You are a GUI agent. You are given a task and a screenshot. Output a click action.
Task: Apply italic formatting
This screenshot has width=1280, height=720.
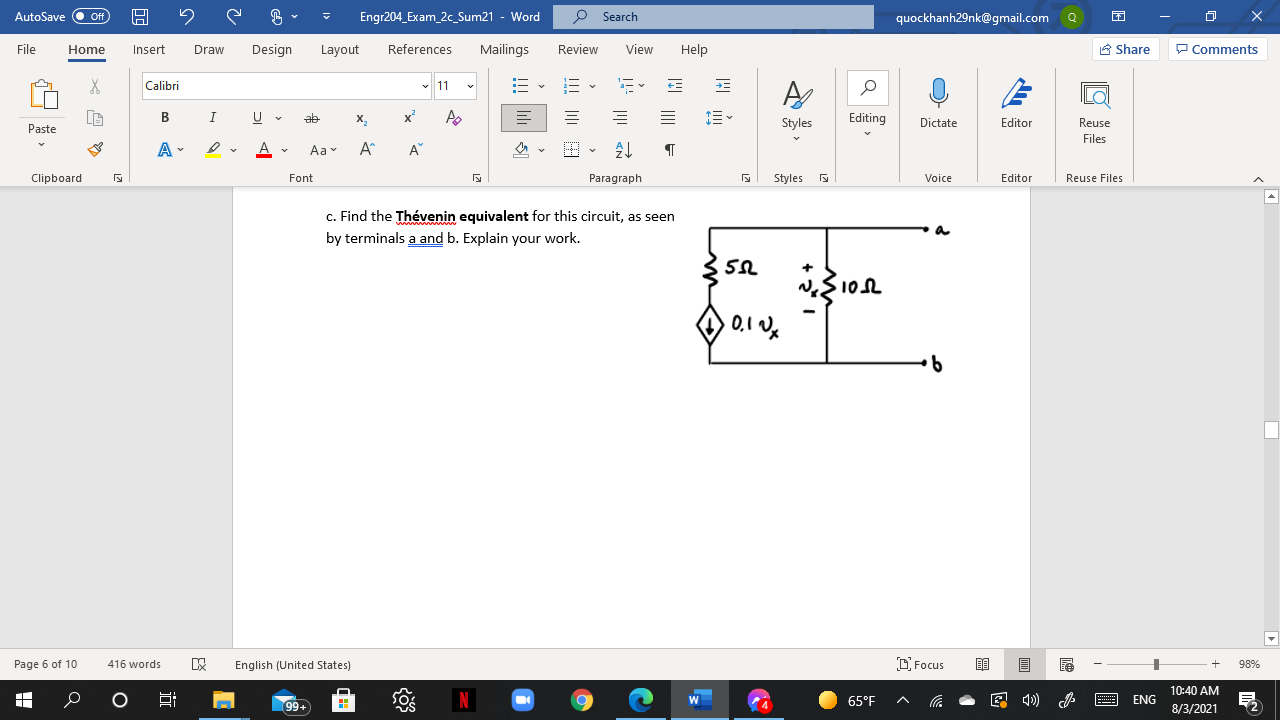tap(213, 117)
